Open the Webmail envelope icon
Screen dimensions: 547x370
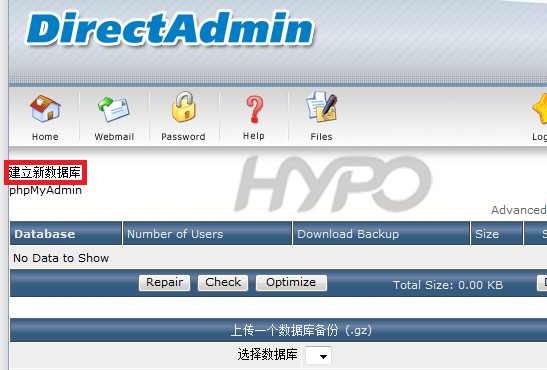click(x=114, y=110)
